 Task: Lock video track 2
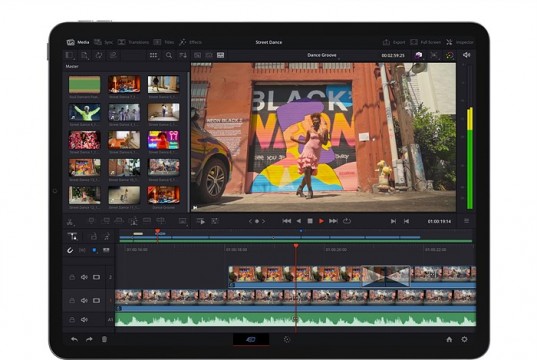point(72,277)
